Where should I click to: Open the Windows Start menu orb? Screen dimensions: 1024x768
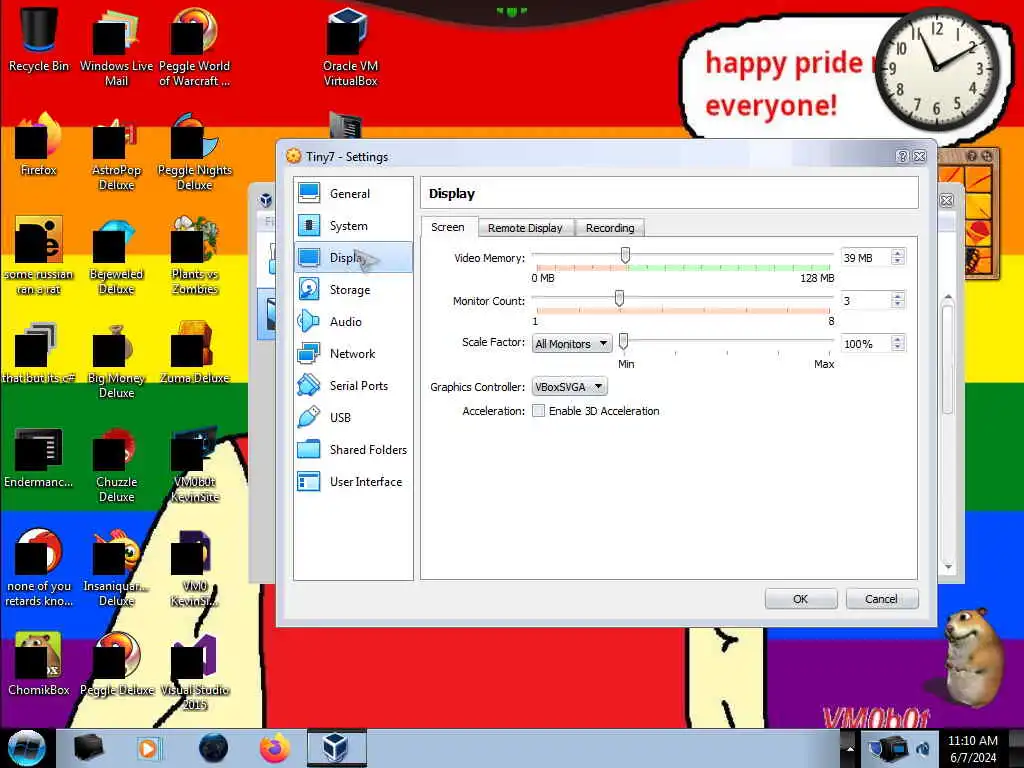[27, 748]
